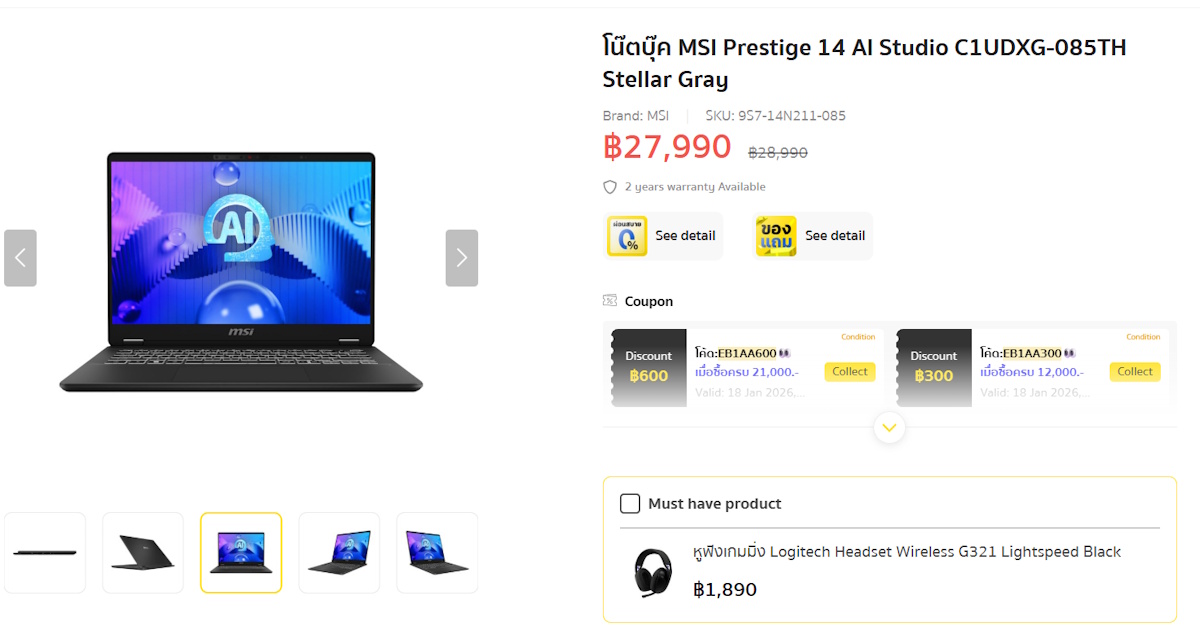This screenshot has height=644, width=1200.
Task: Click the coupon ticket icon
Action: [x=610, y=301]
